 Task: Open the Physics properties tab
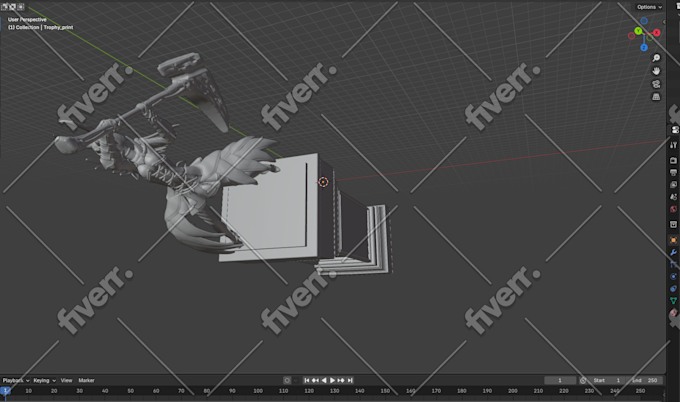(x=673, y=276)
